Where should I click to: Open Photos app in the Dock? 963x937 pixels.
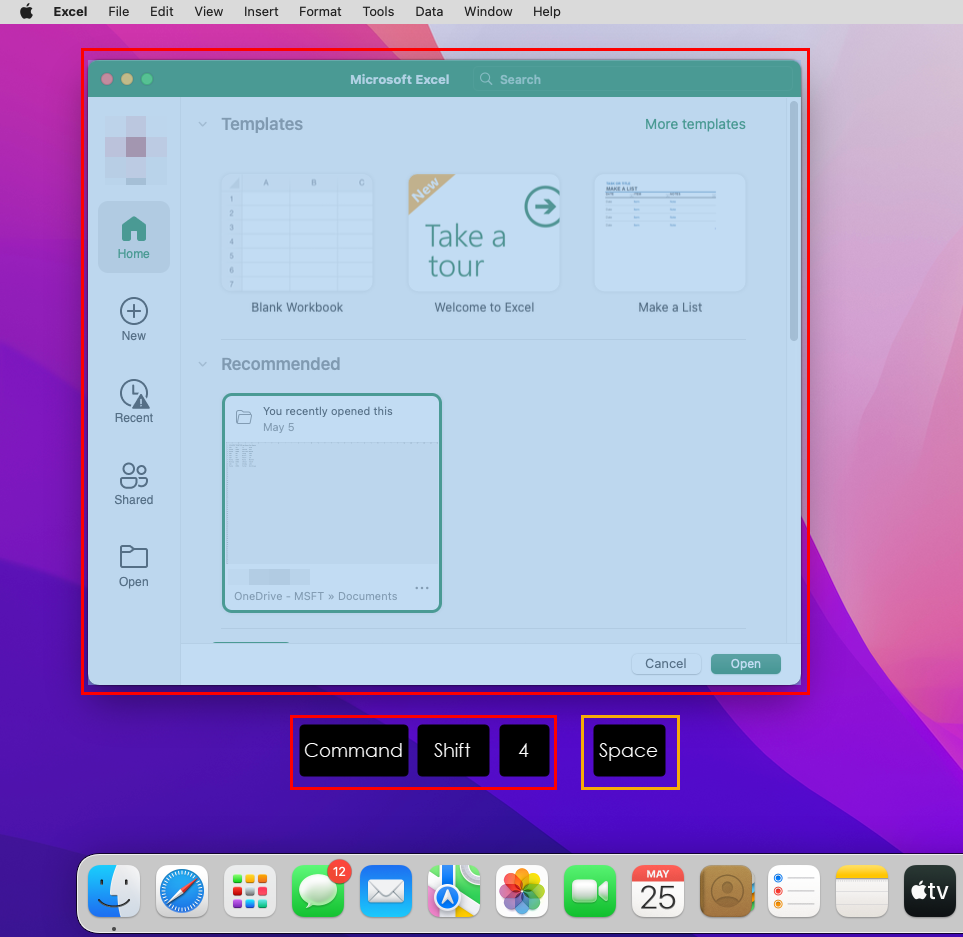(x=522, y=891)
